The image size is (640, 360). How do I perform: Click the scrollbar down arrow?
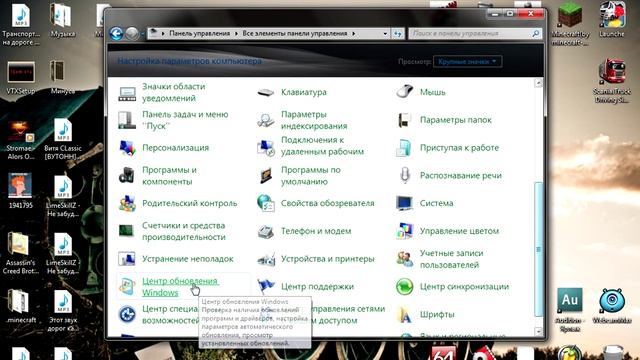click(538, 331)
